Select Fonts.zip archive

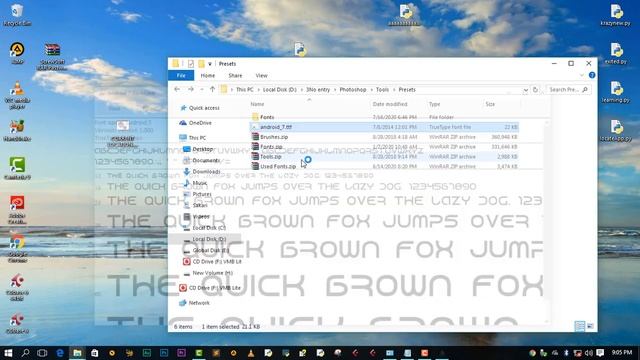(384, 147)
